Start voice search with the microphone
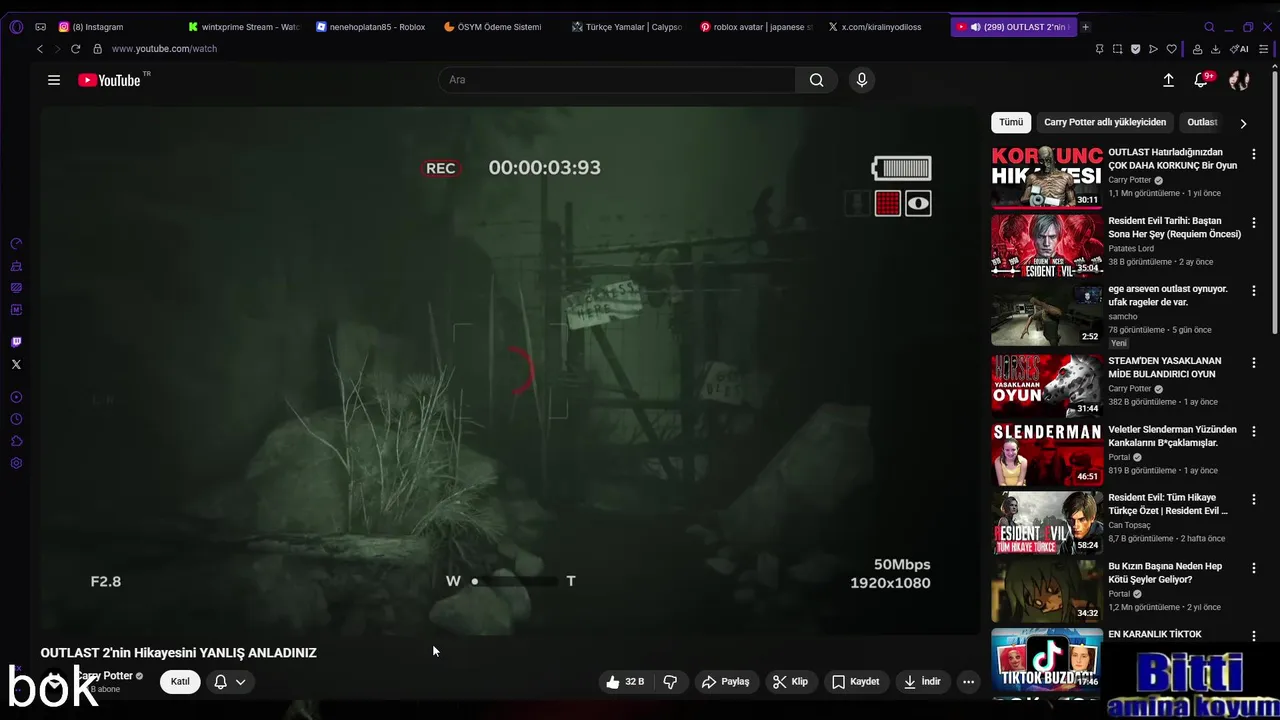Image resolution: width=1280 pixels, height=720 pixels. (862, 80)
